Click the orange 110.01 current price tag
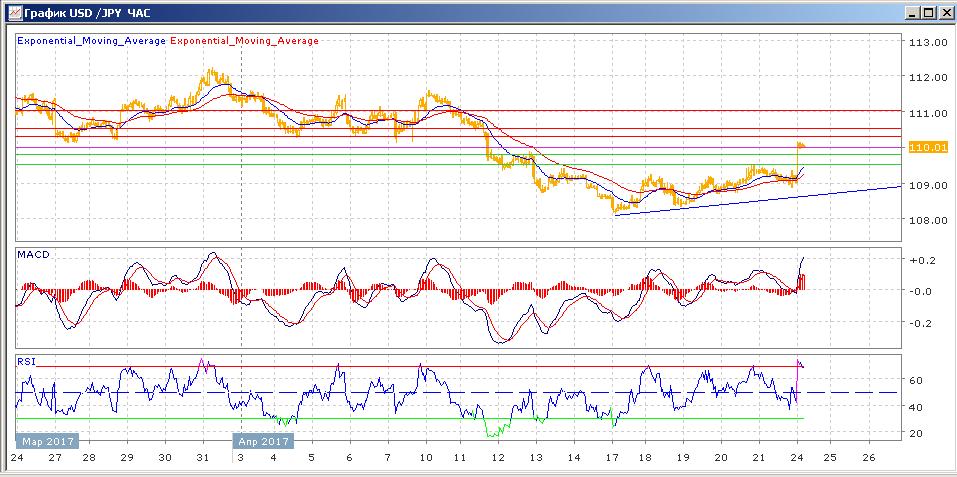957x477 pixels. click(927, 147)
